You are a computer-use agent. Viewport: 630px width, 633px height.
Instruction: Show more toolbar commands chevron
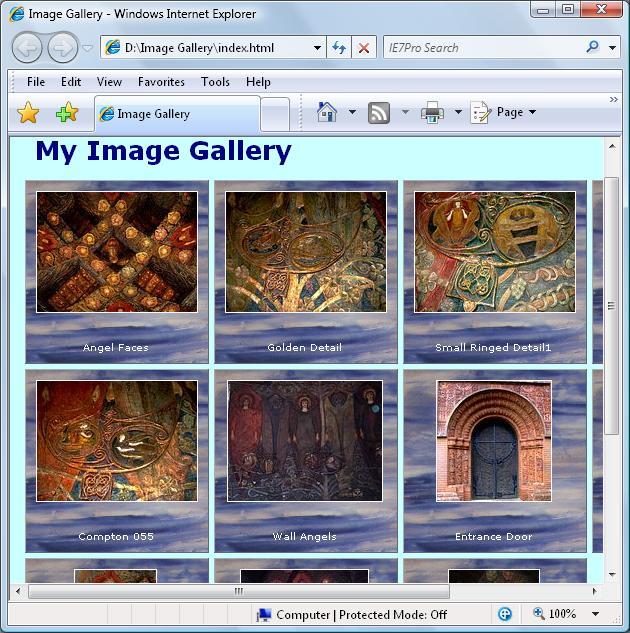[x=613, y=99]
